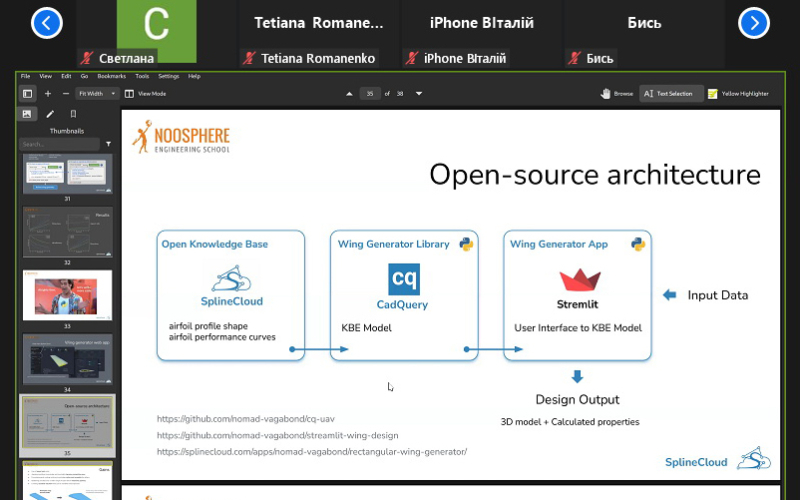Viewport: 800px width, 500px height.
Task: Go to previous participants with left arrow
Action: (46, 23)
